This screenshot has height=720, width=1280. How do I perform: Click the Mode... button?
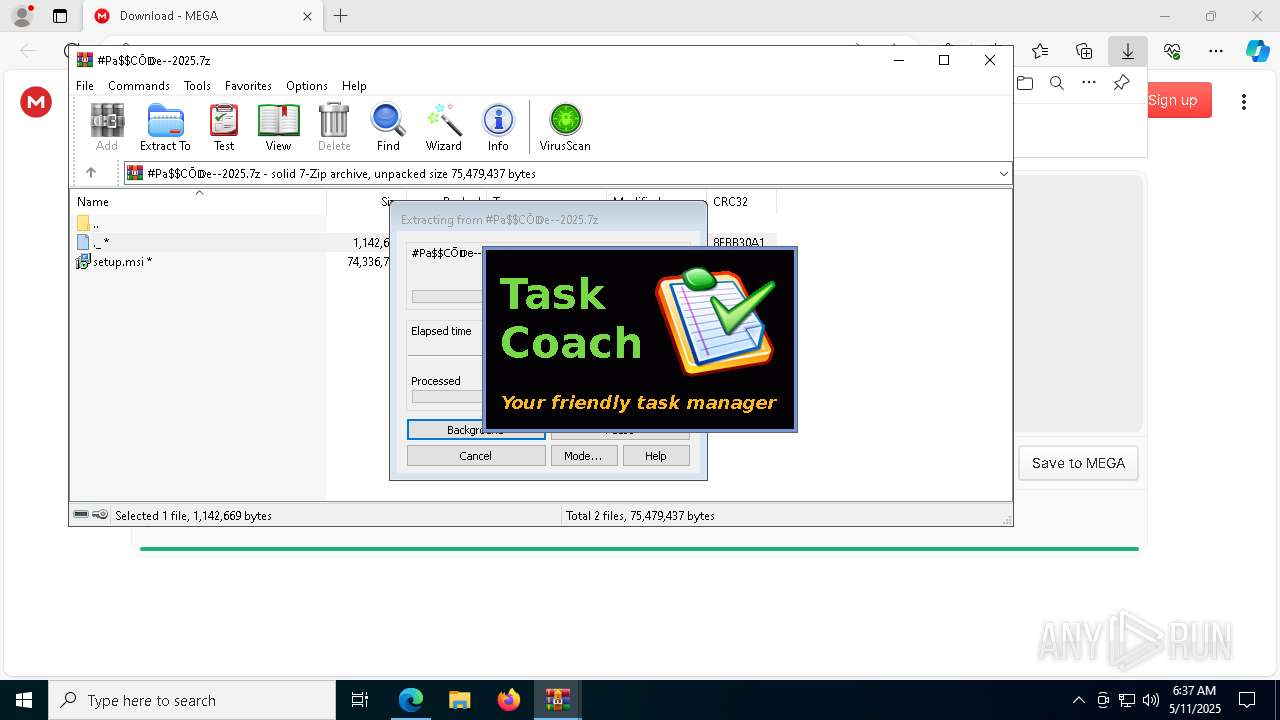583,456
